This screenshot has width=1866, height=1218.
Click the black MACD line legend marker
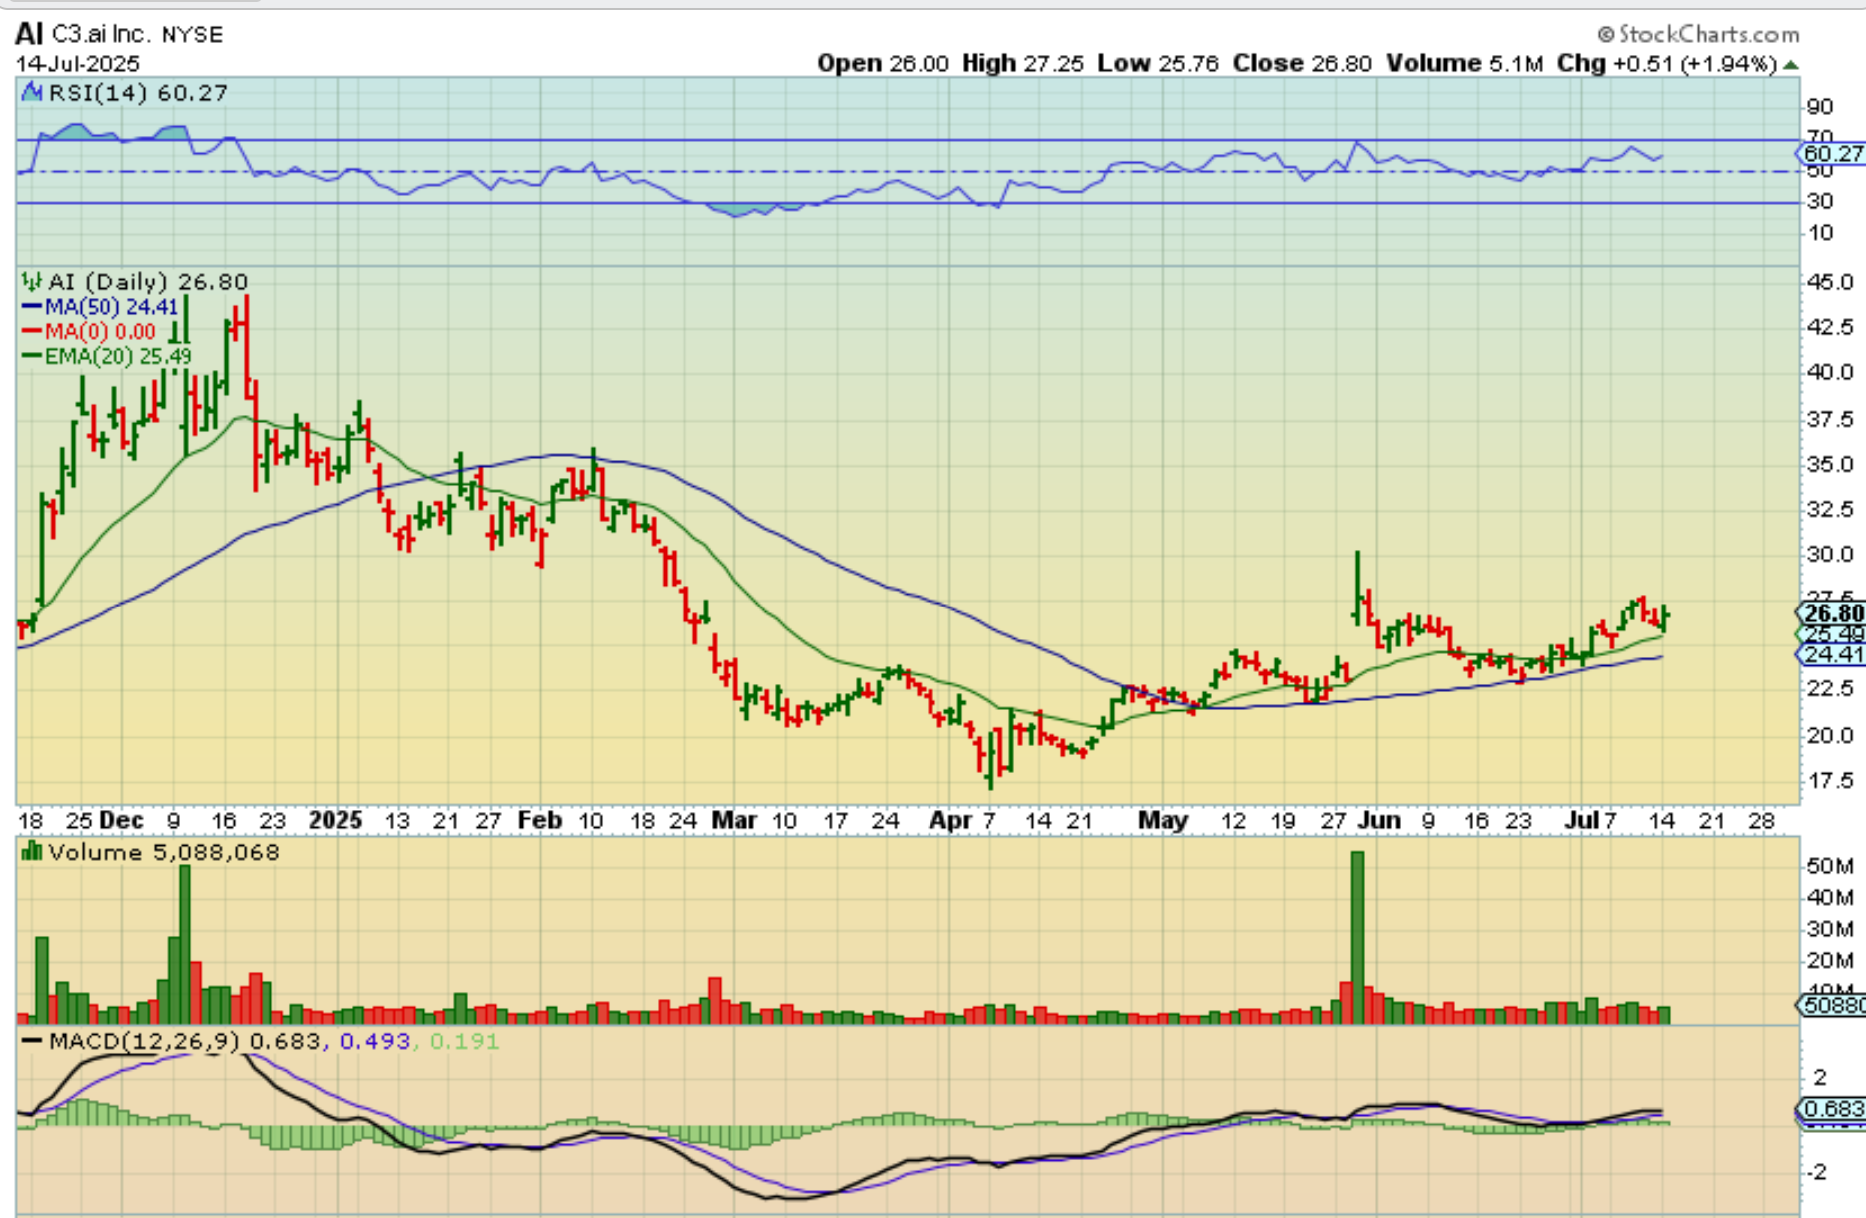coord(32,1041)
